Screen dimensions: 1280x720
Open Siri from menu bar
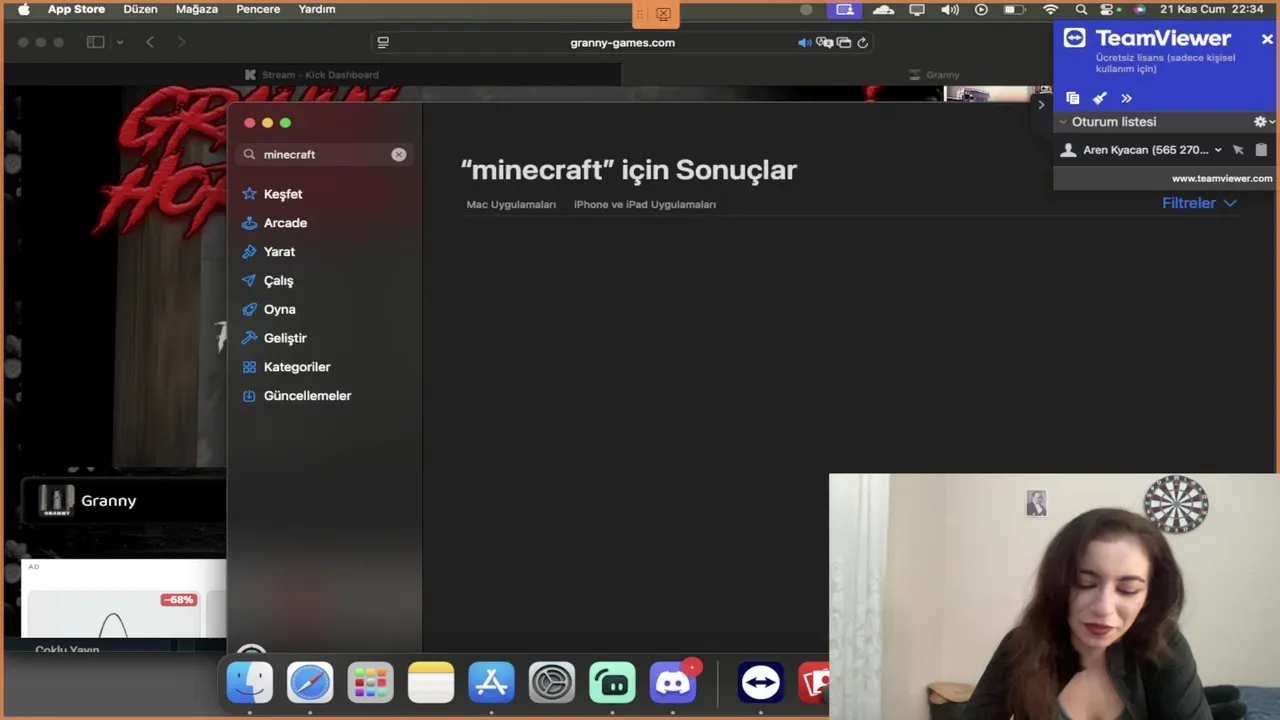[x=1139, y=9]
